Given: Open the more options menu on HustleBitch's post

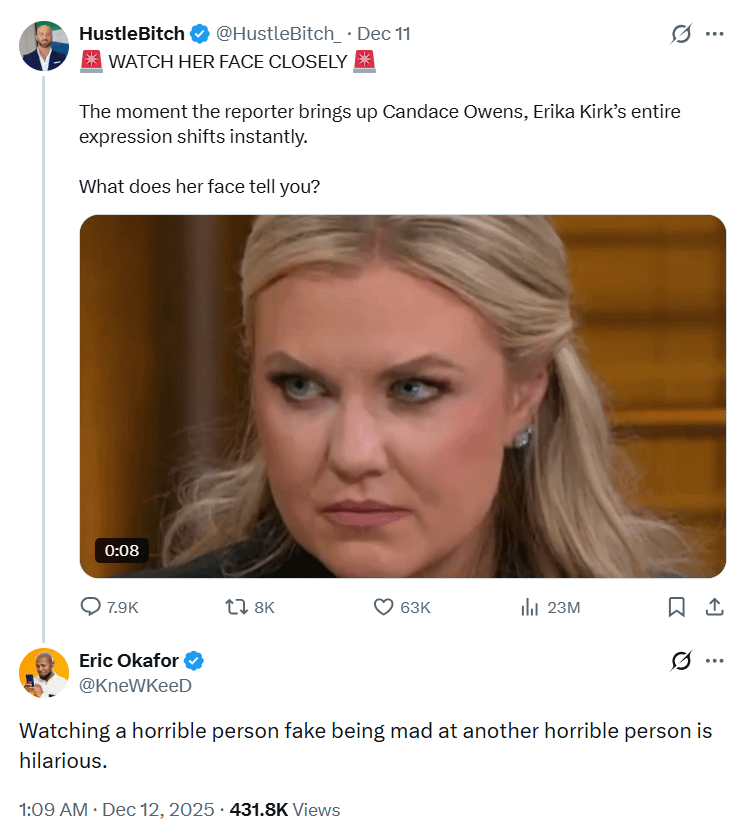Looking at the screenshot, I should tap(714, 34).
